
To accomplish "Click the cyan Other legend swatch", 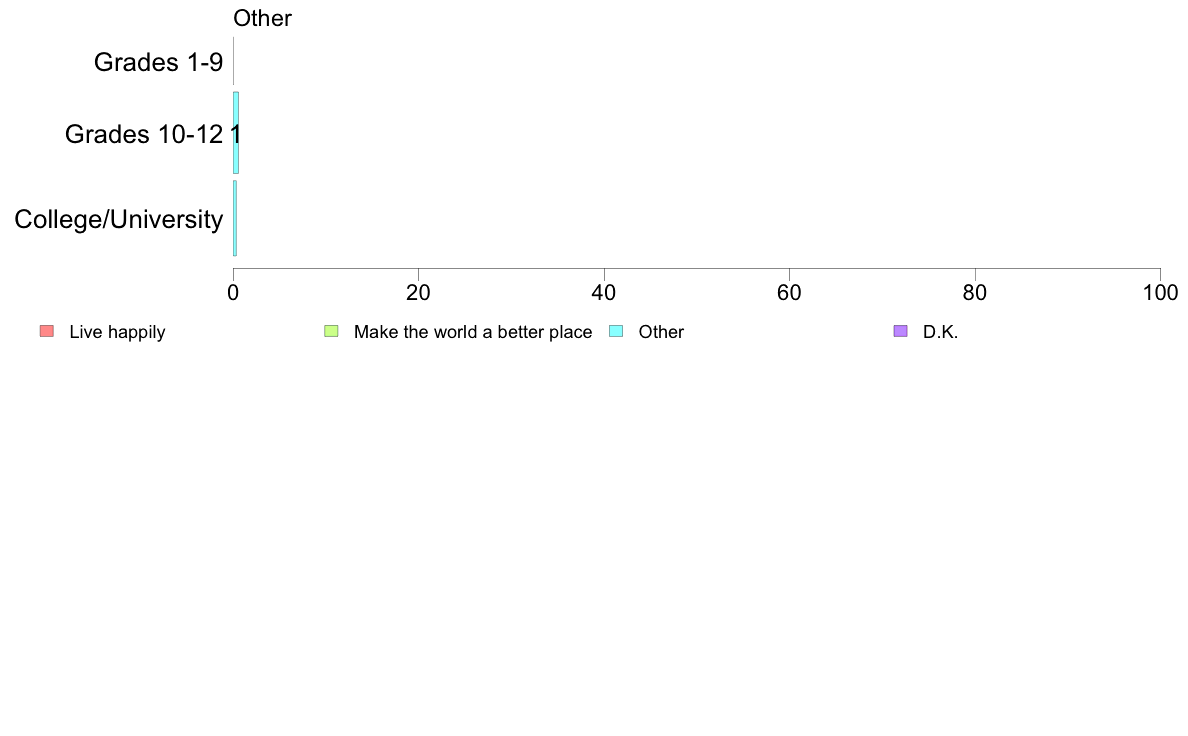I will tap(616, 331).
